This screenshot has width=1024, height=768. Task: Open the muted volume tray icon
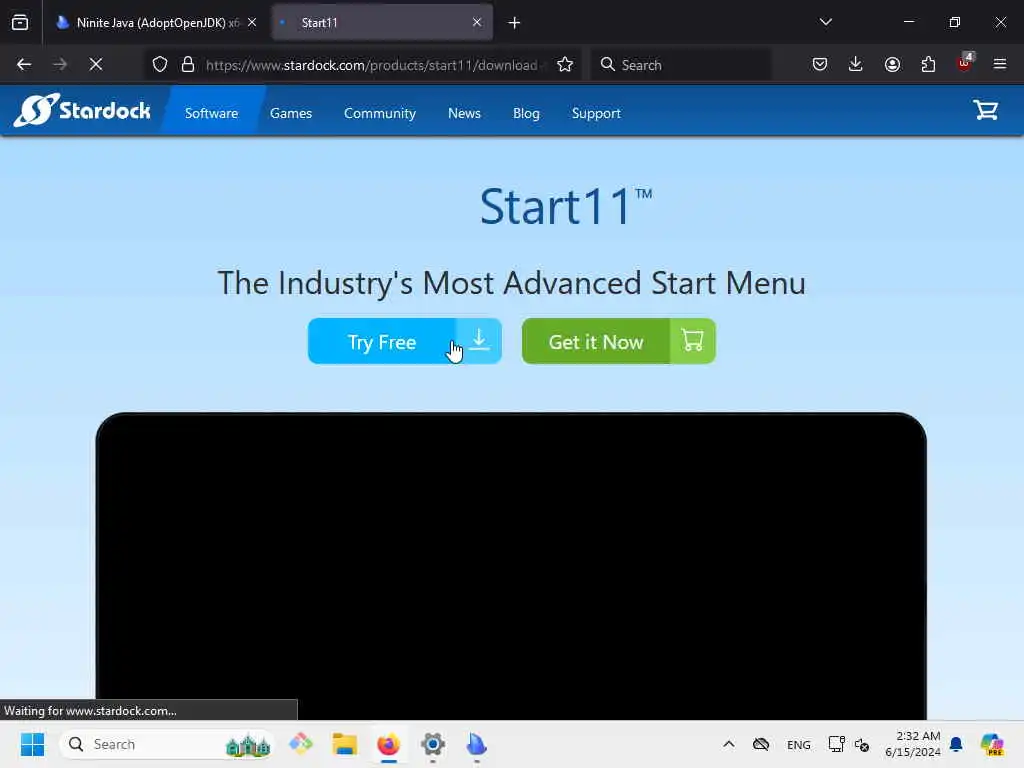(x=862, y=744)
